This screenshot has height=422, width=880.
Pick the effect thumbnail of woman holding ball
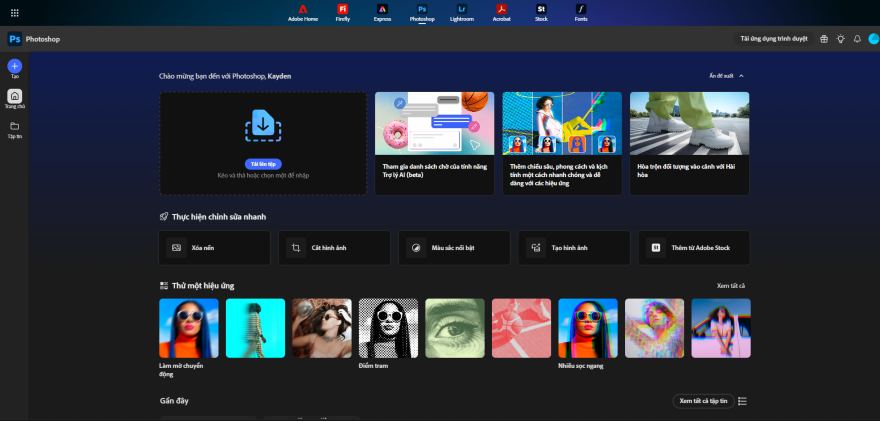(322, 328)
